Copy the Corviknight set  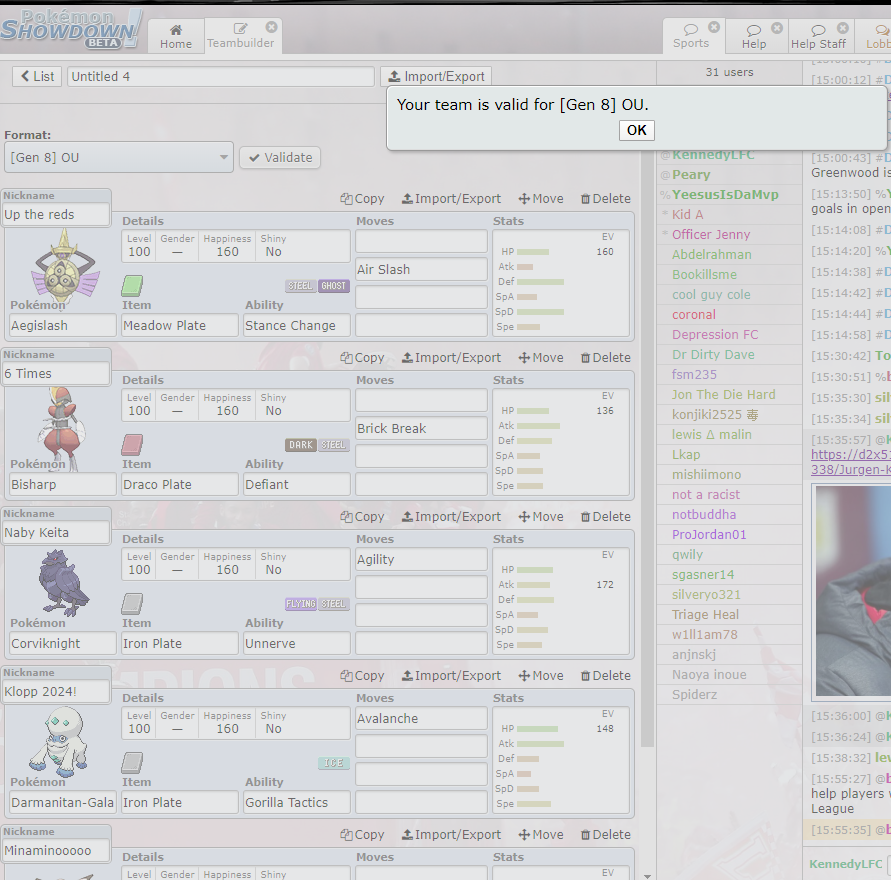[x=362, y=517]
